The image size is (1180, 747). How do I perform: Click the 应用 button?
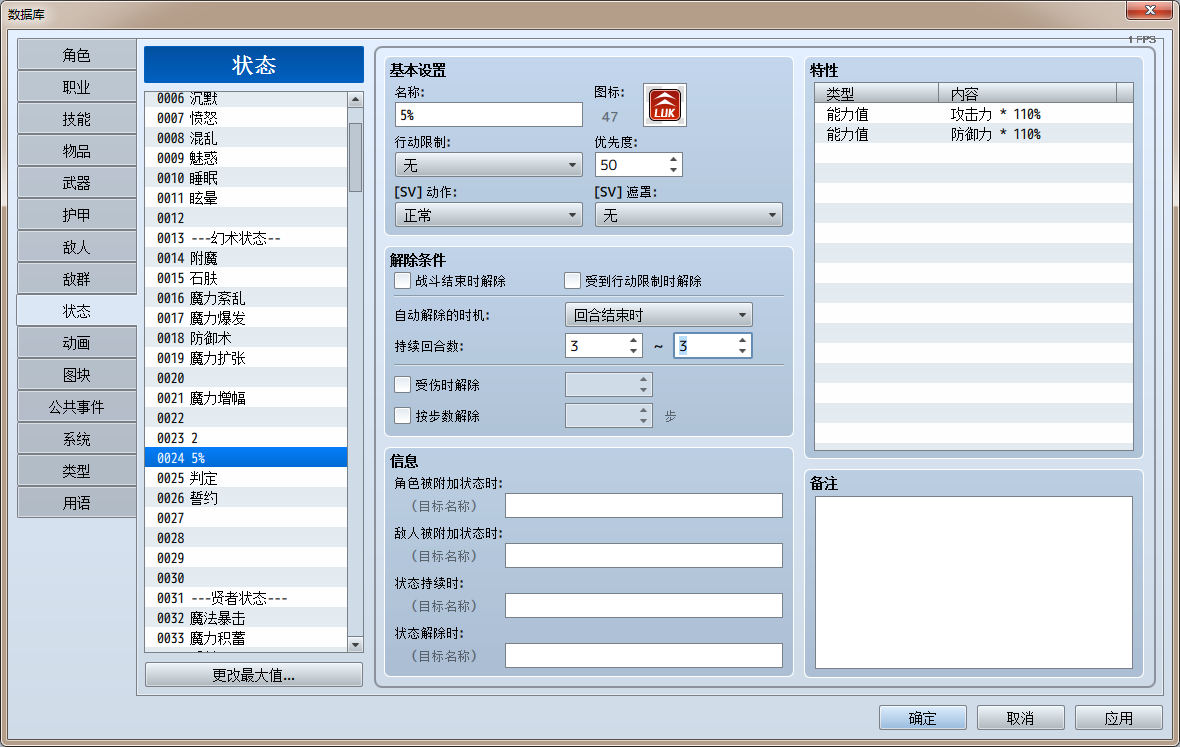point(1118,718)
